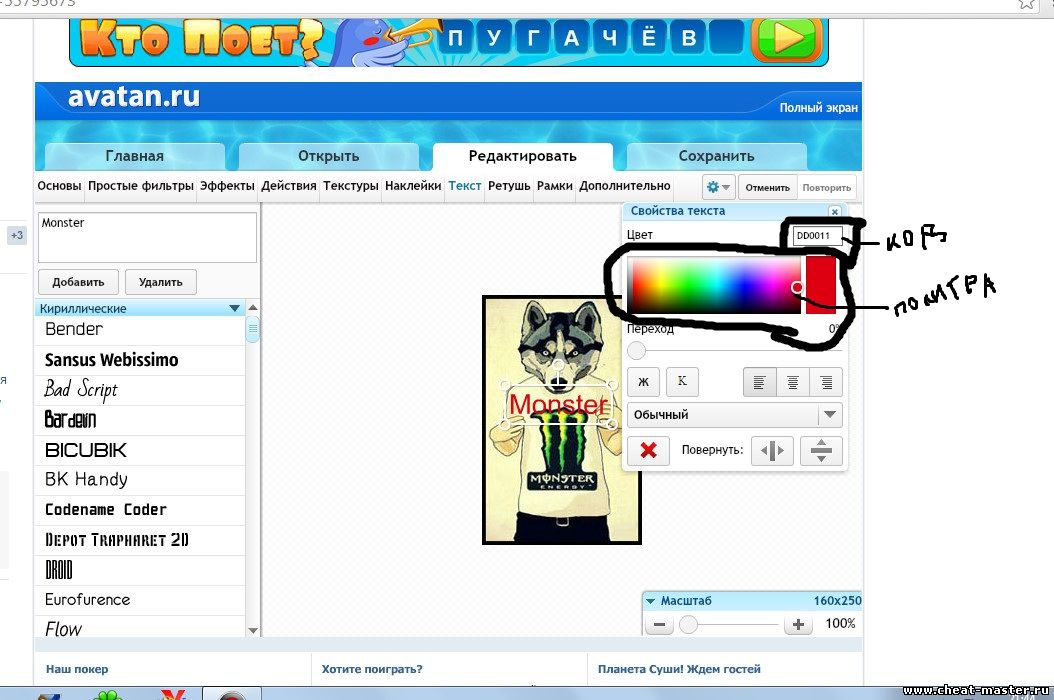Screen dimensions: 1054x700
Task: Flip the text horizontally
Action: click(x=772, y=451)
